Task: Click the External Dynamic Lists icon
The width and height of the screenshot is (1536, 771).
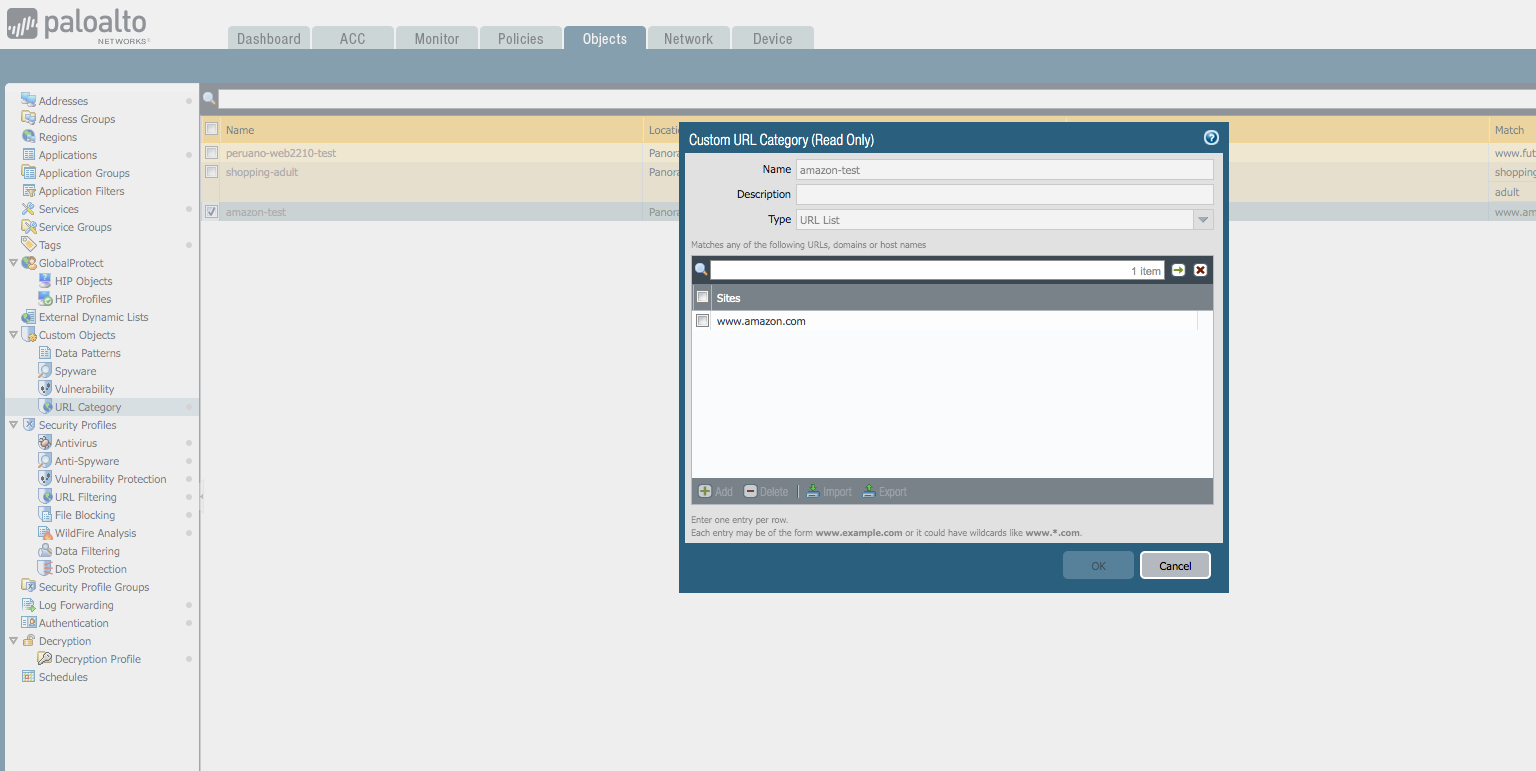Action: point(29,316)
